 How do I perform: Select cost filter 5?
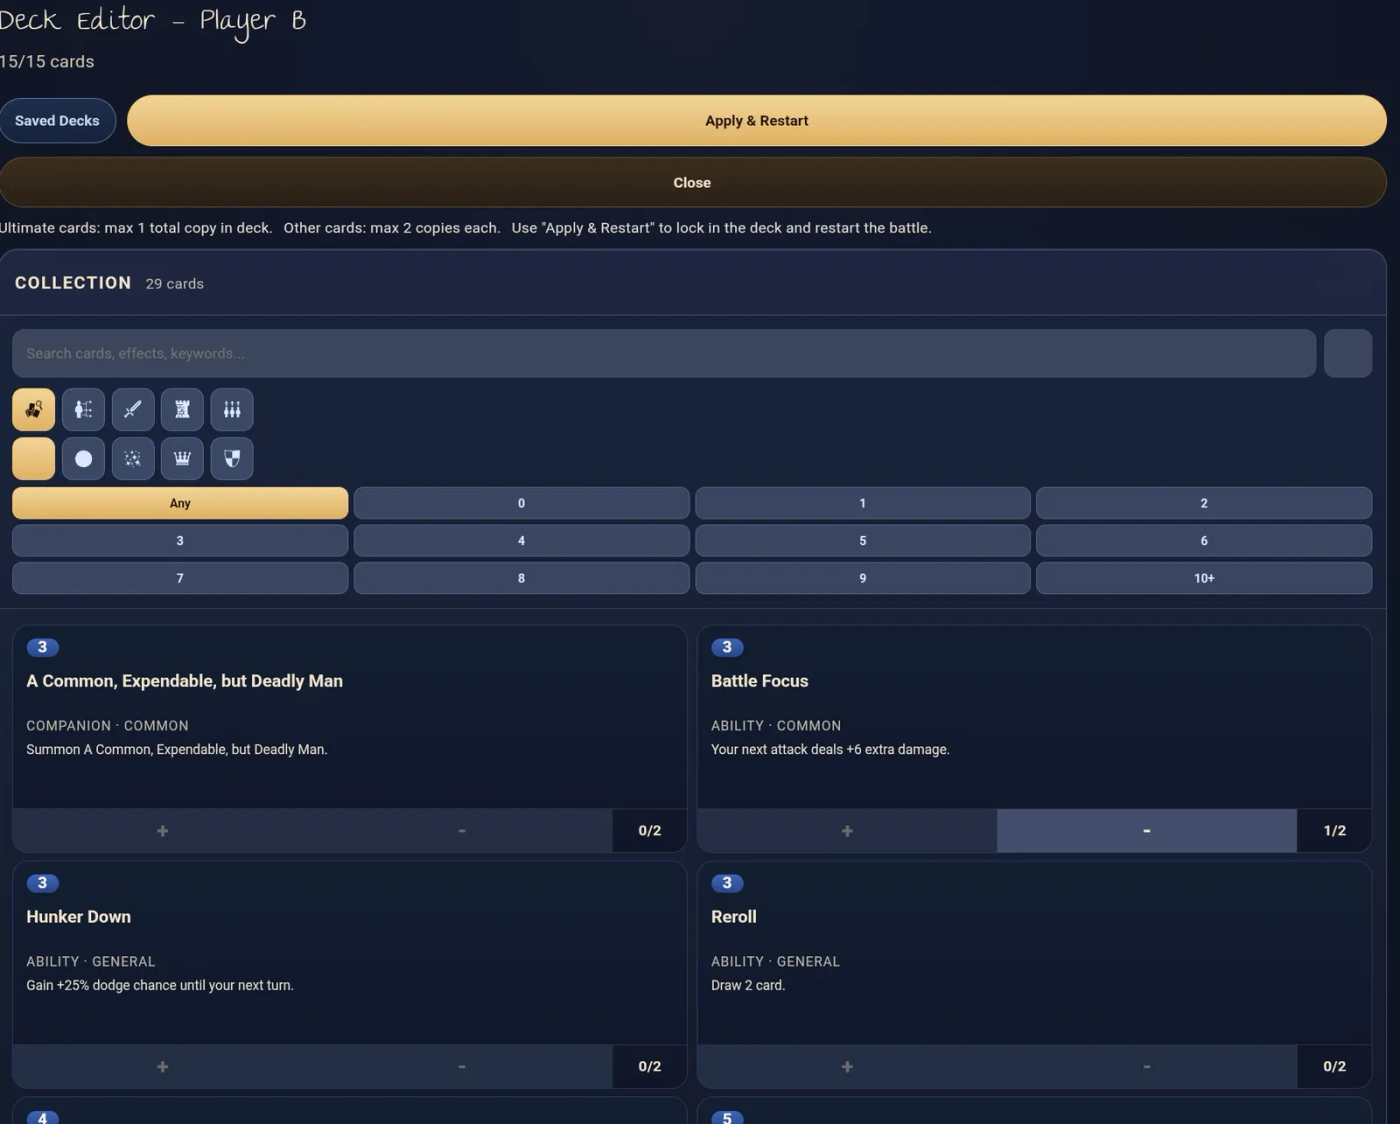[x=863, y=540]
